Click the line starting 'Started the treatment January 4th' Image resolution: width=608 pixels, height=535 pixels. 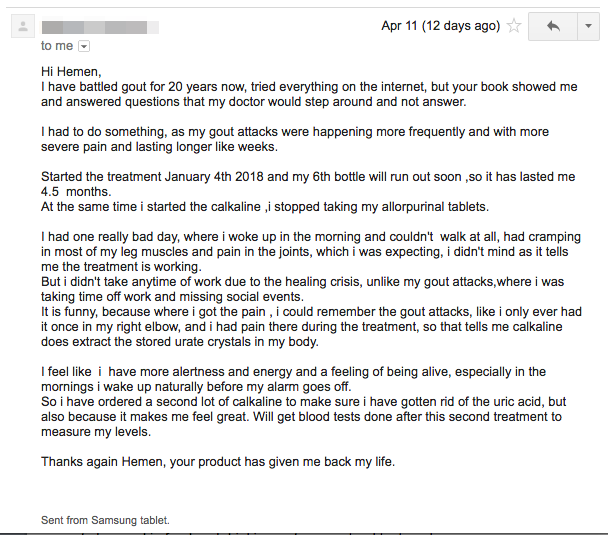coord(300,177)
